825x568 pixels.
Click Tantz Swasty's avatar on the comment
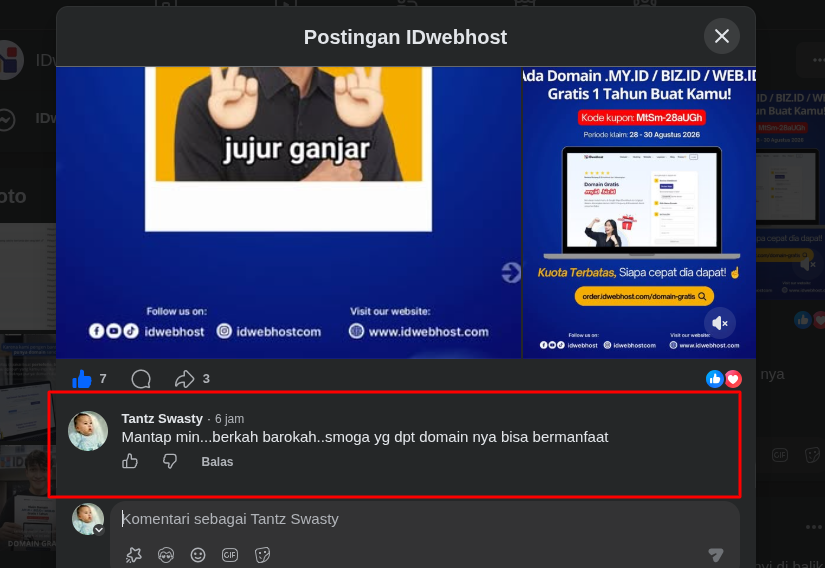click(88, 431)
